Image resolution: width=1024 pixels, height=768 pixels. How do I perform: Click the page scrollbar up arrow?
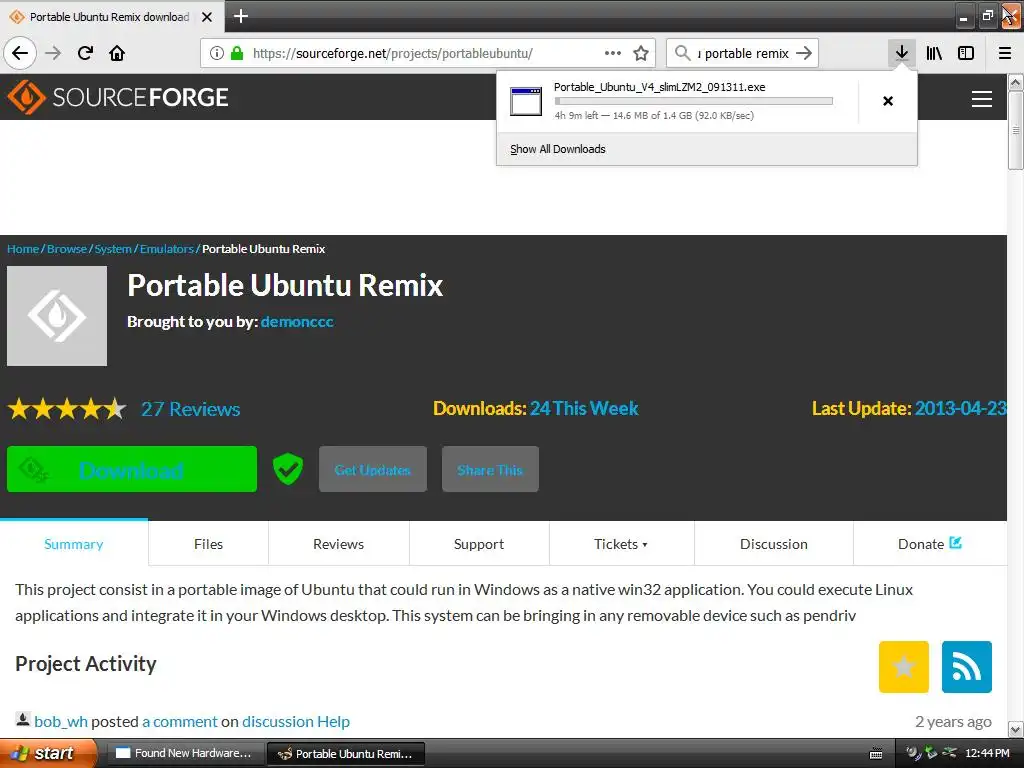pos(1015,82)
